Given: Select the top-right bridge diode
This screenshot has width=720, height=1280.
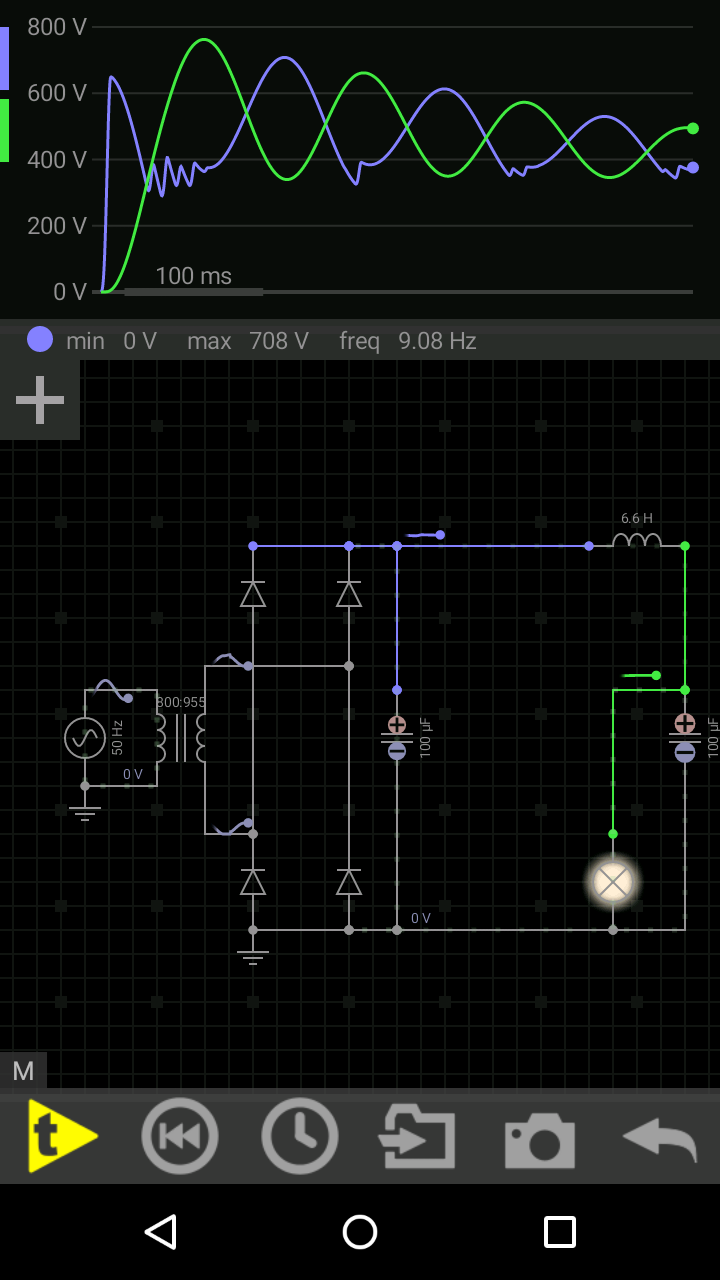Looking at the screenshot, I should (x=349, y=594).
